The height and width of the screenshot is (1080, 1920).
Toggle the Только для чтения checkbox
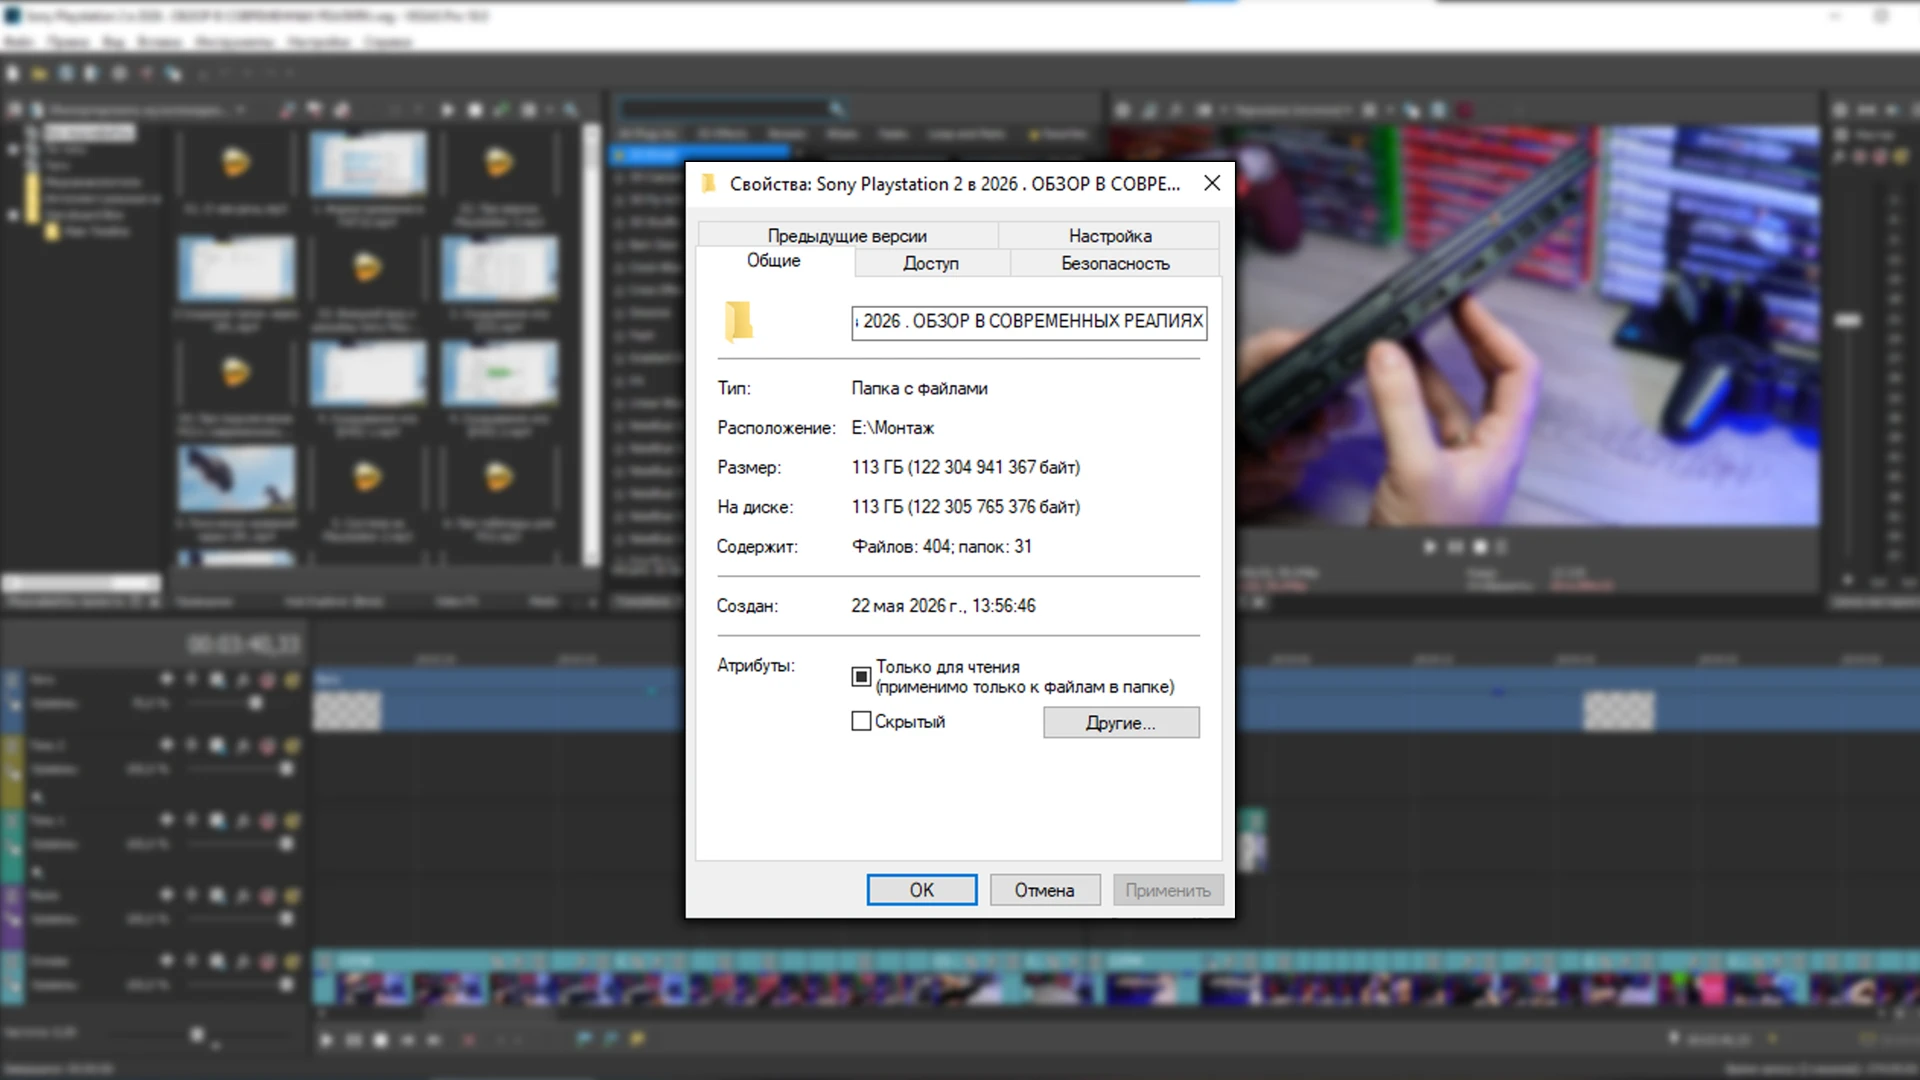pos(861,677)
